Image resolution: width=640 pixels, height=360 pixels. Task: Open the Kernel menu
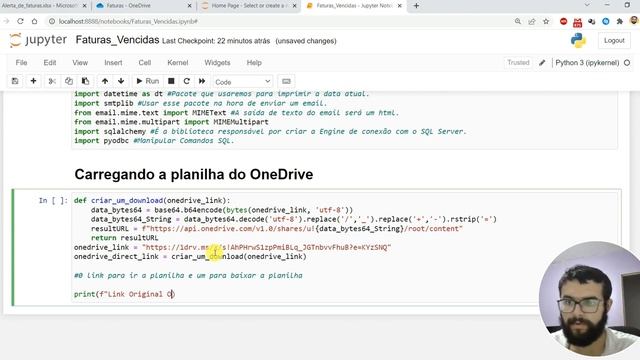coord(178,63)
